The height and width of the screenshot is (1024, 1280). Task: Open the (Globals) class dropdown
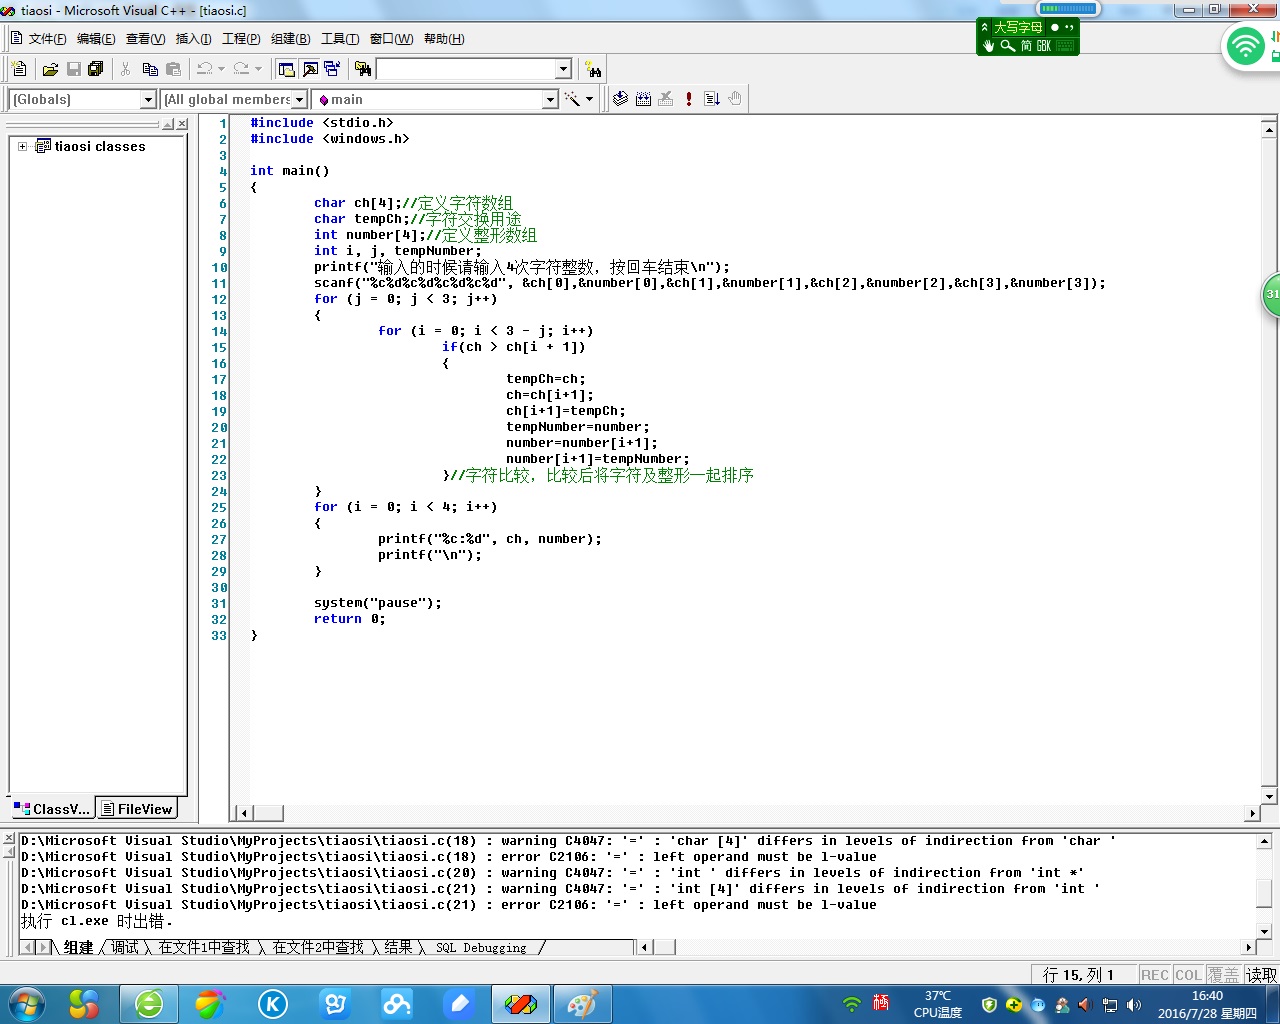[148, 99]
